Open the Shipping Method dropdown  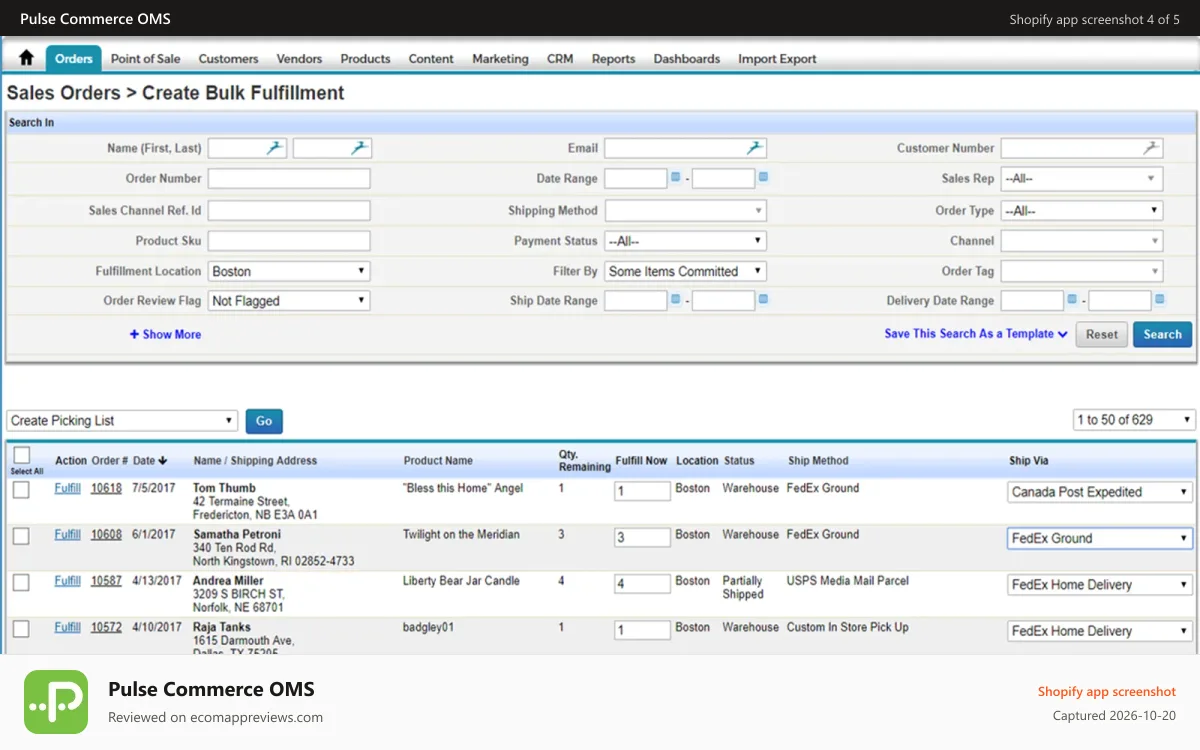point(686,211)
